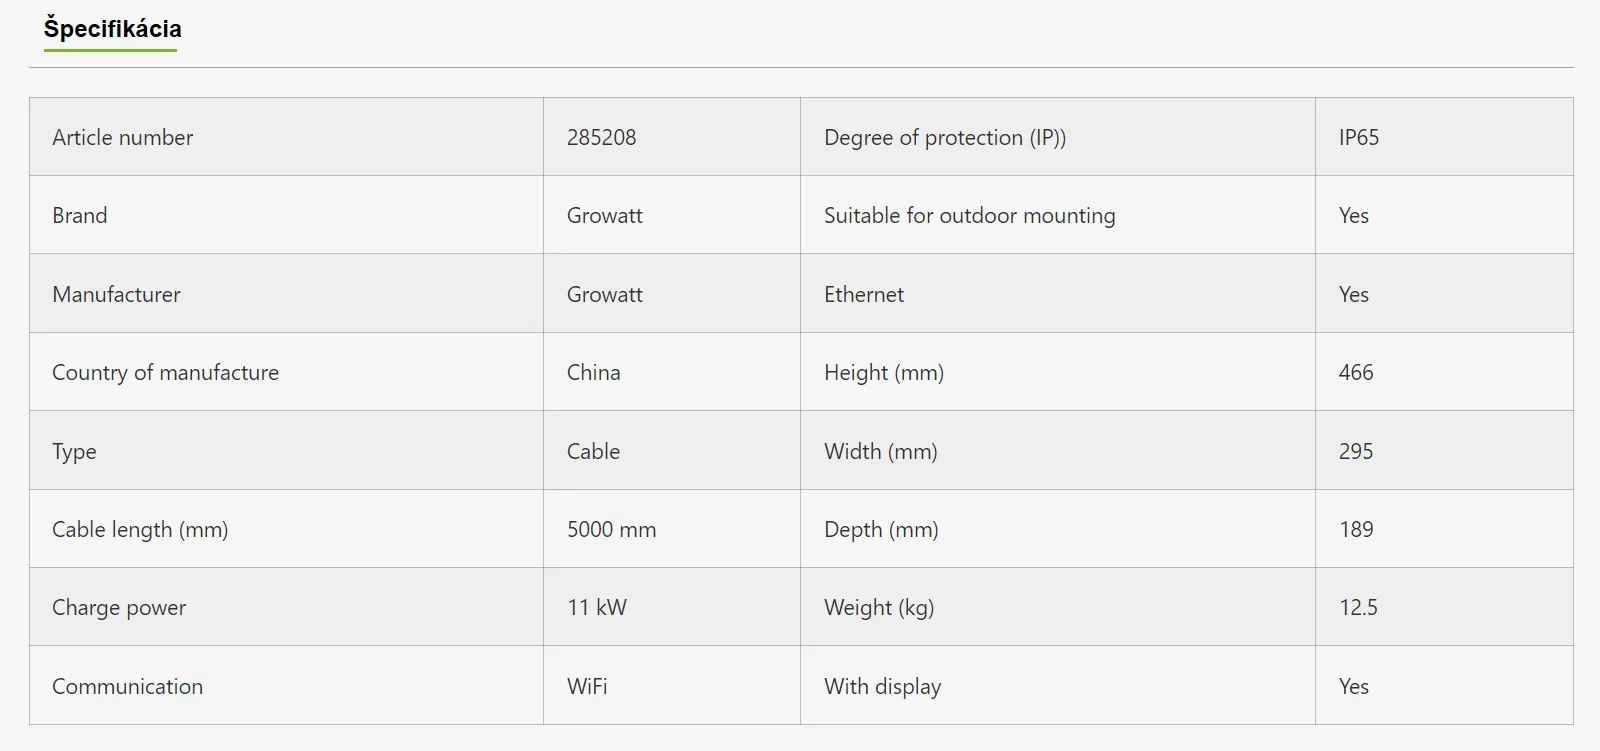1600x751 pixels.
Task: Select the Ethernet row Yes value
Action: pyautogui.click(x=1354, y=294)
